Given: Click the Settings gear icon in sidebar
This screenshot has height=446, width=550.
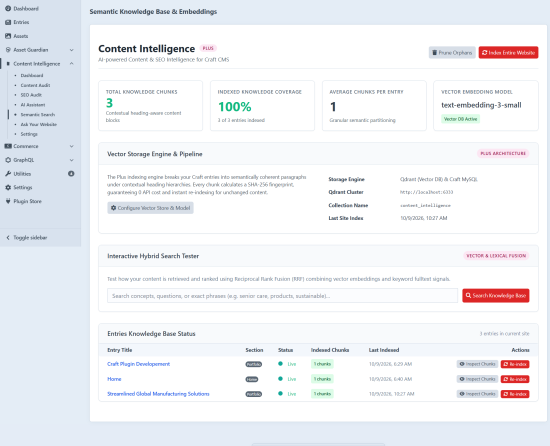Looking at the screenshot, I should [x=8, y=188].
